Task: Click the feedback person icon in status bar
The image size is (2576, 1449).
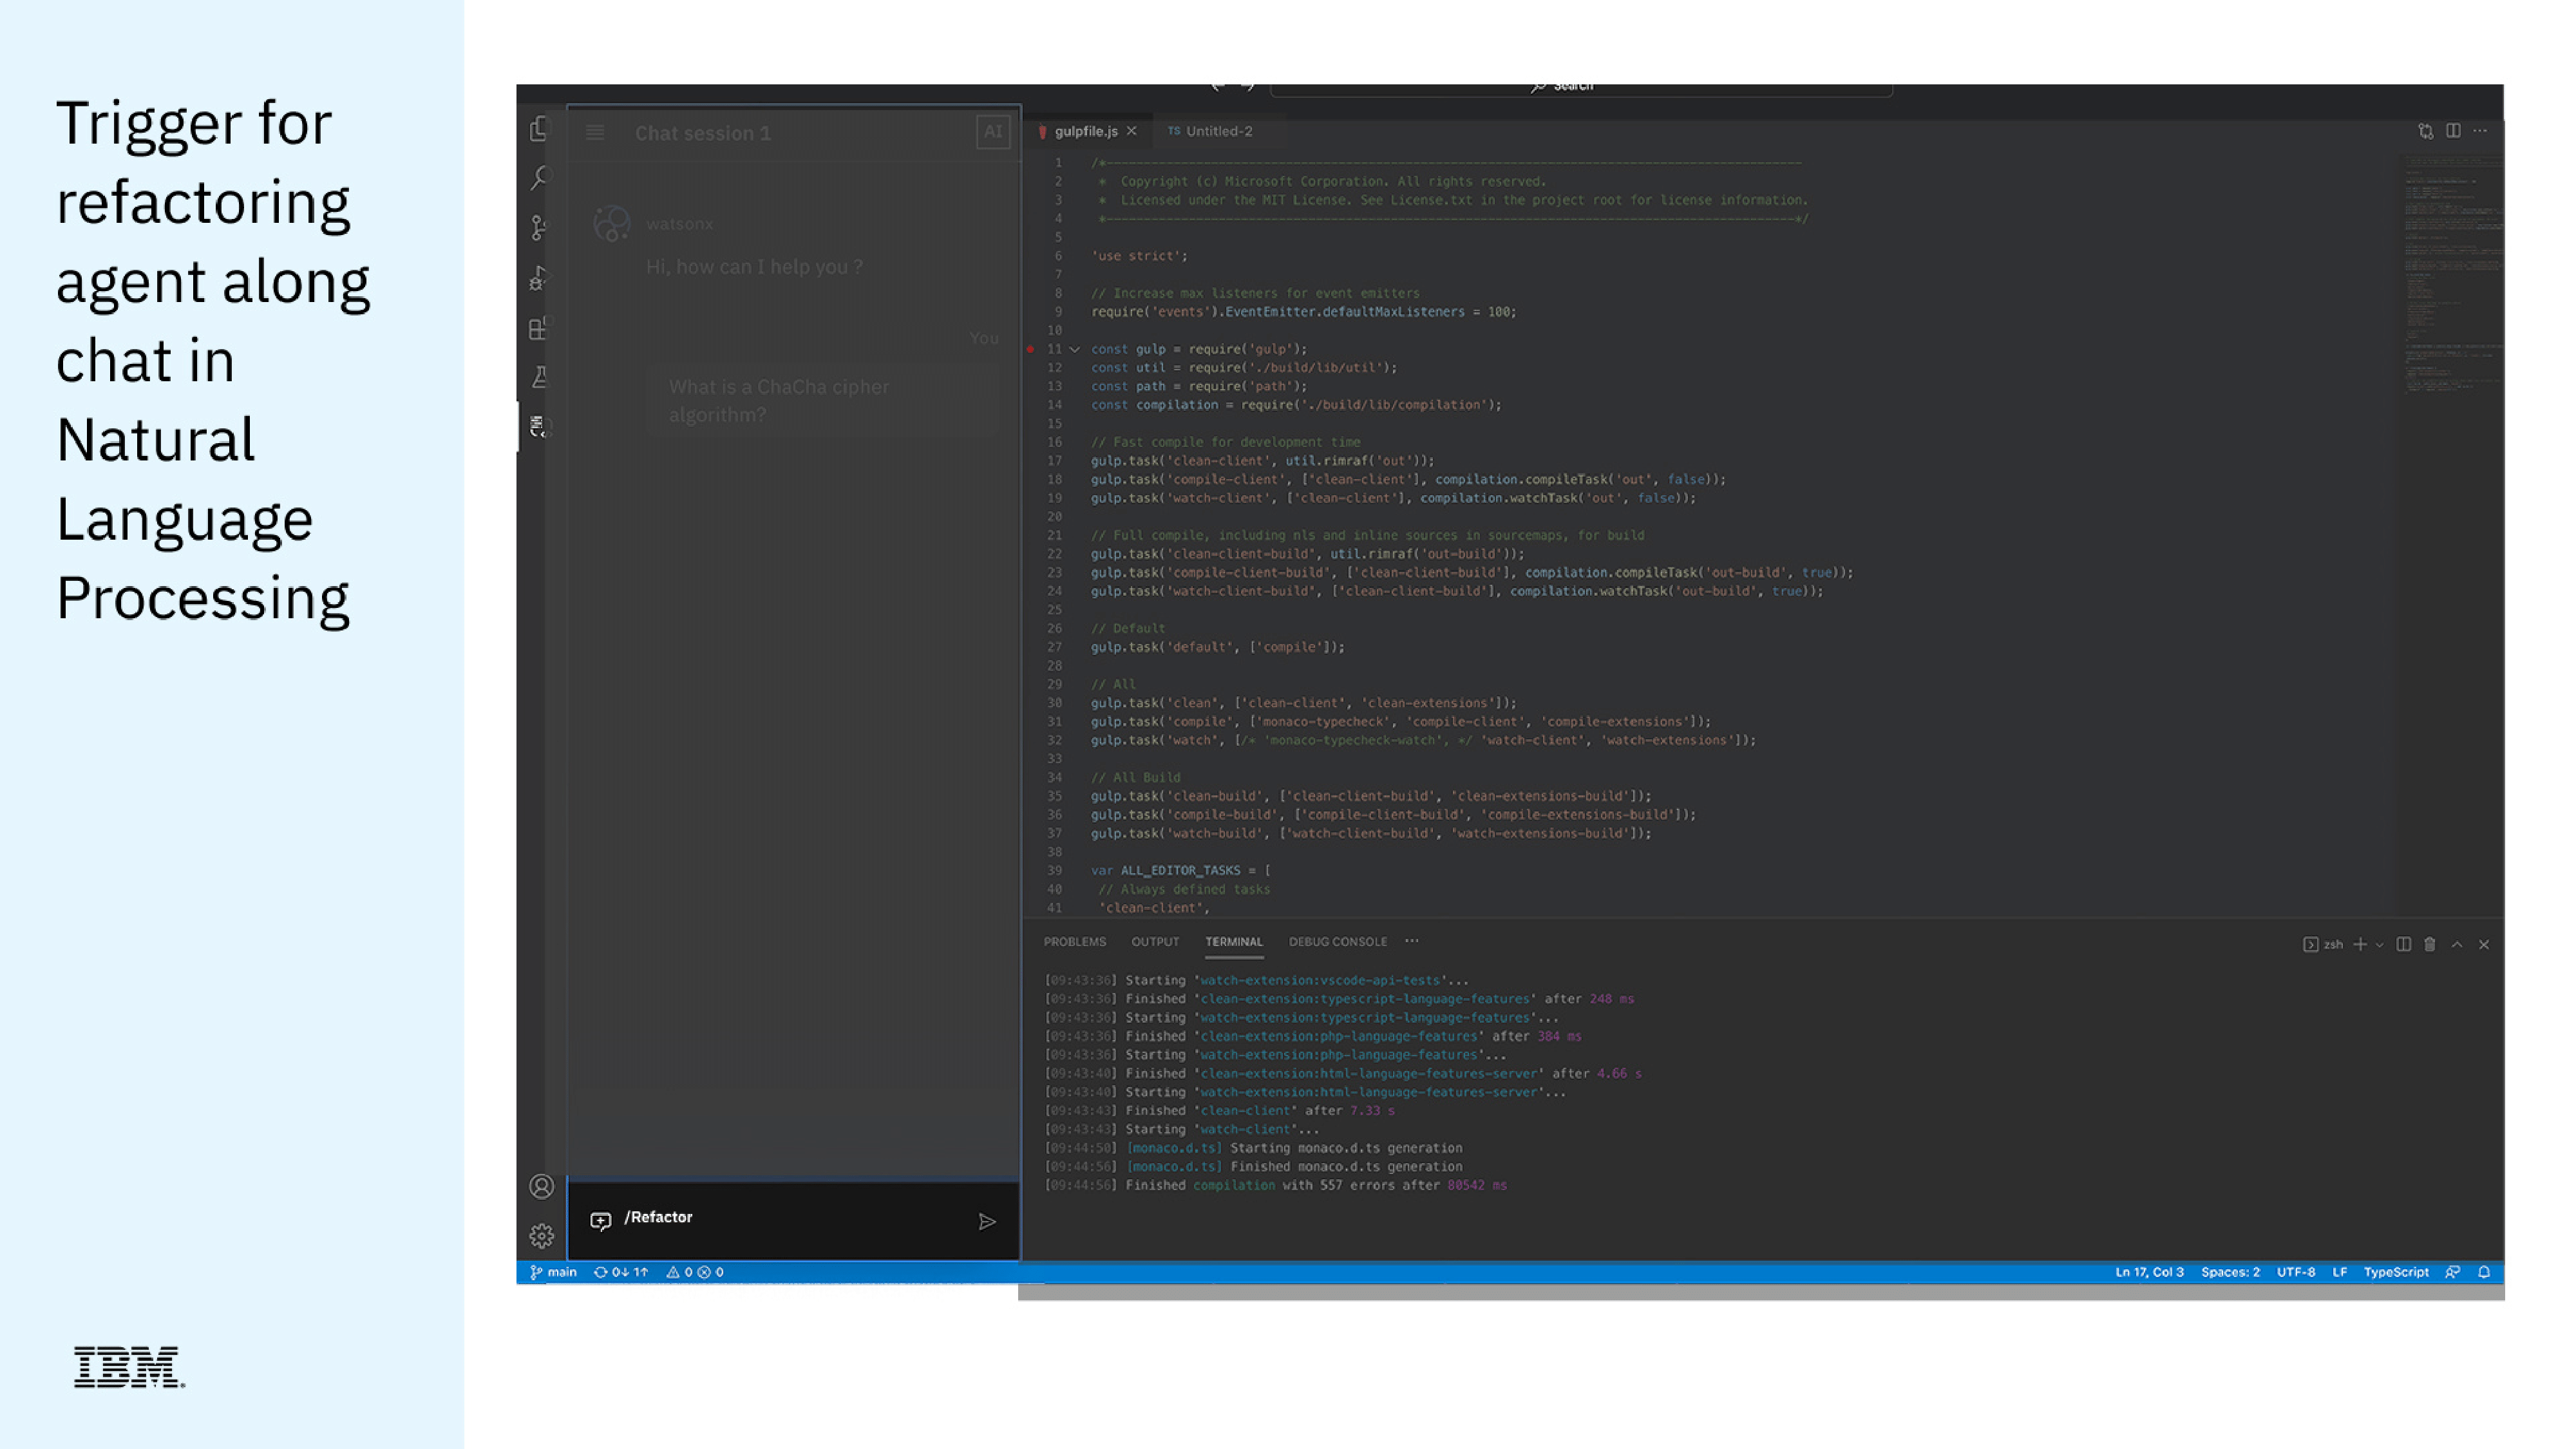Action: tap(2453, 1272)
